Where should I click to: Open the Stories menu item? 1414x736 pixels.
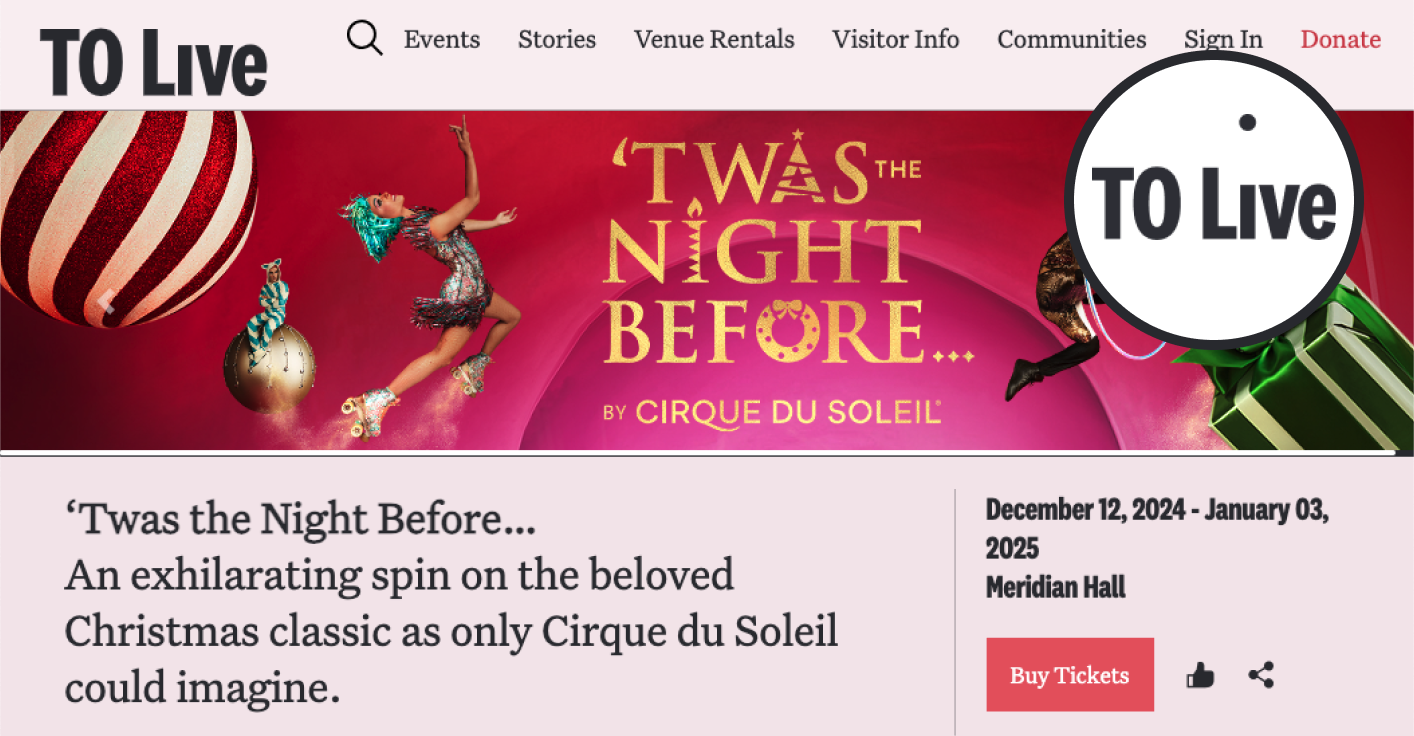[x=557, y=40]
